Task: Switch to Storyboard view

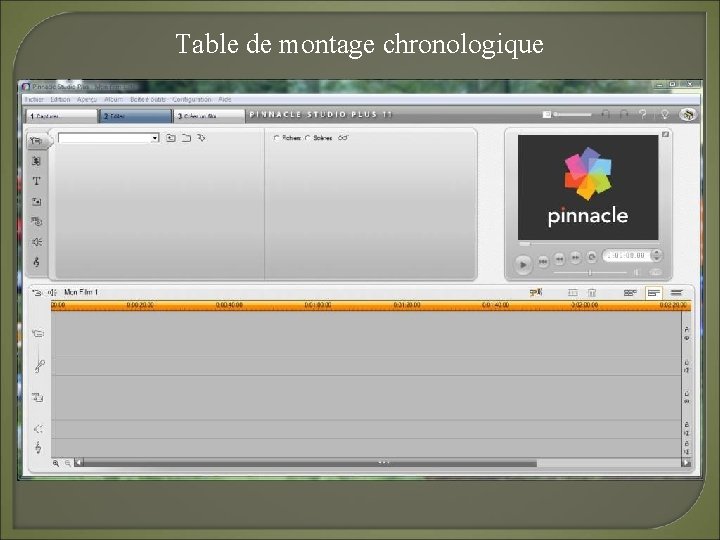Action: click(630, 292)
